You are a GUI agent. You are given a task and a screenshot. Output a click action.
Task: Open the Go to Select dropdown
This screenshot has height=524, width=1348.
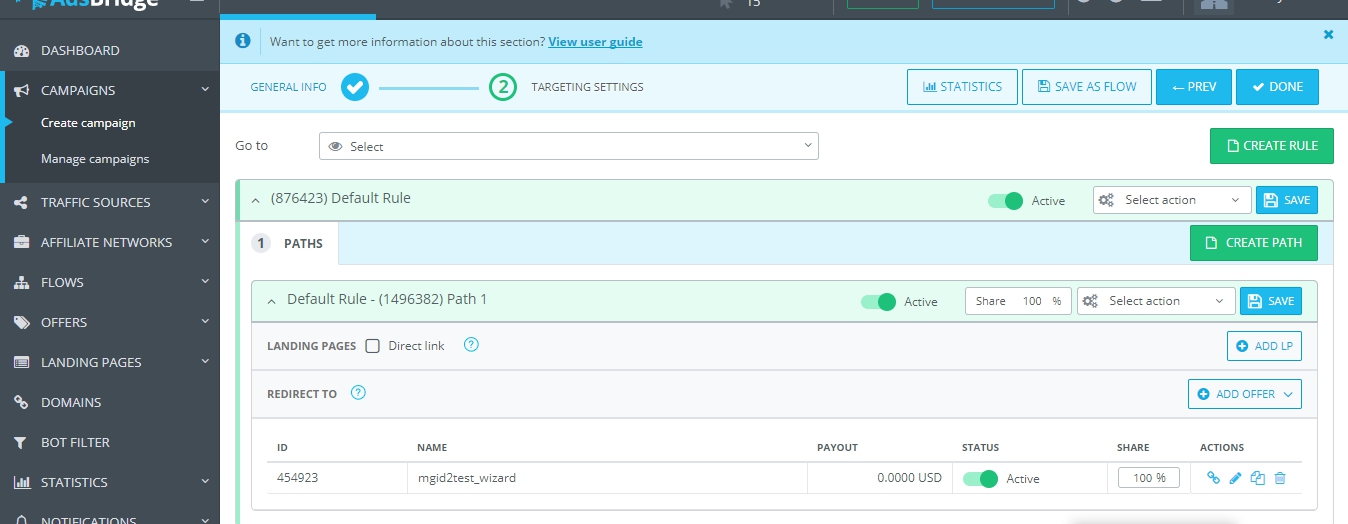pyautogui.click(x=568, y=147)
